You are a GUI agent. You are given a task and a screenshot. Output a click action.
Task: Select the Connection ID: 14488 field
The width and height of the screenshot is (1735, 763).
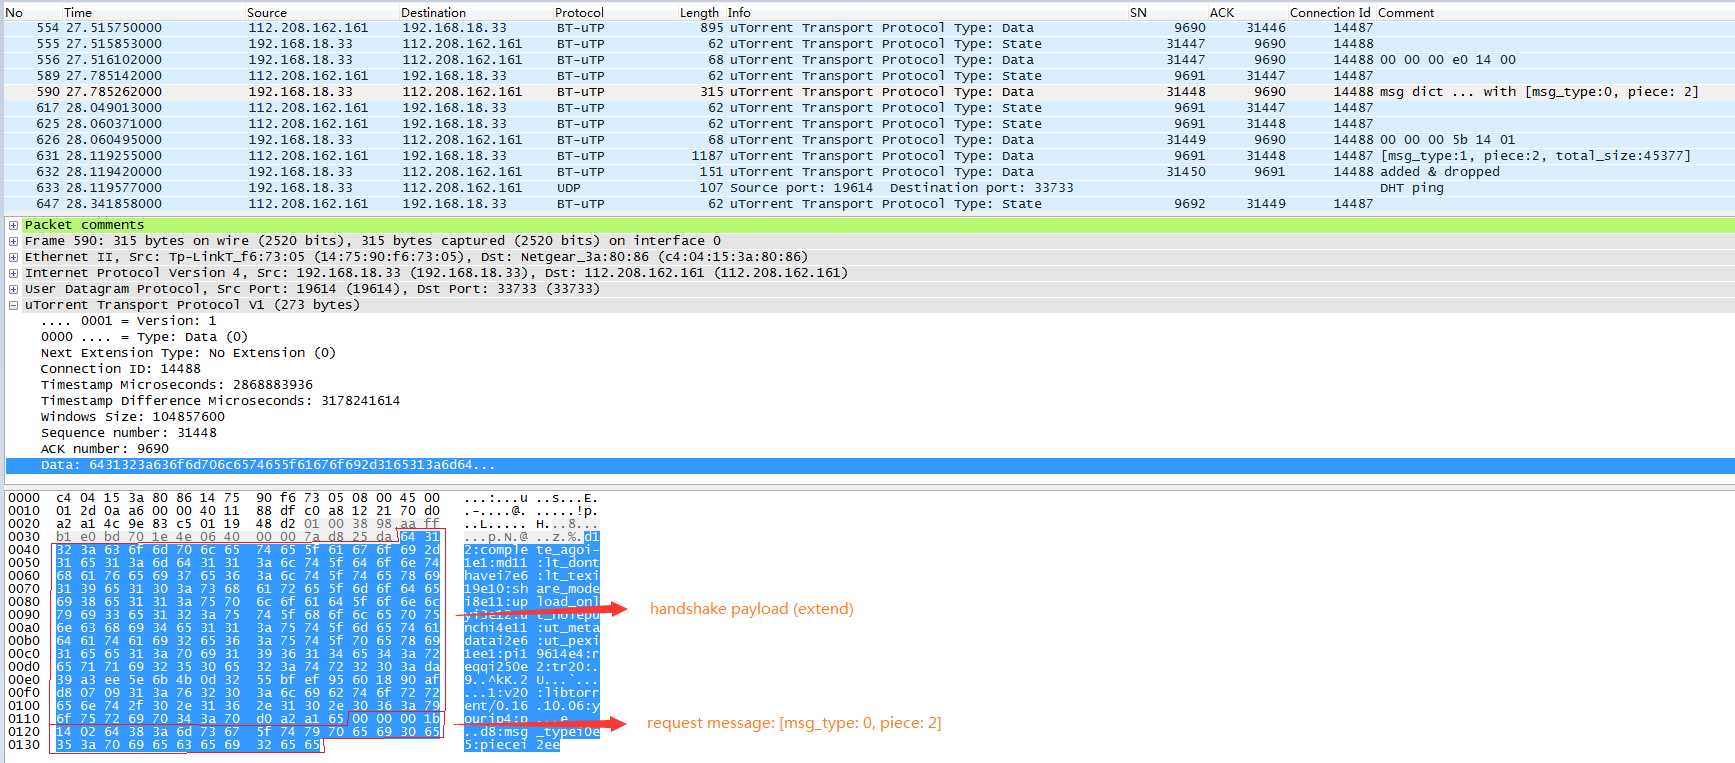click(x=120, y=369)
